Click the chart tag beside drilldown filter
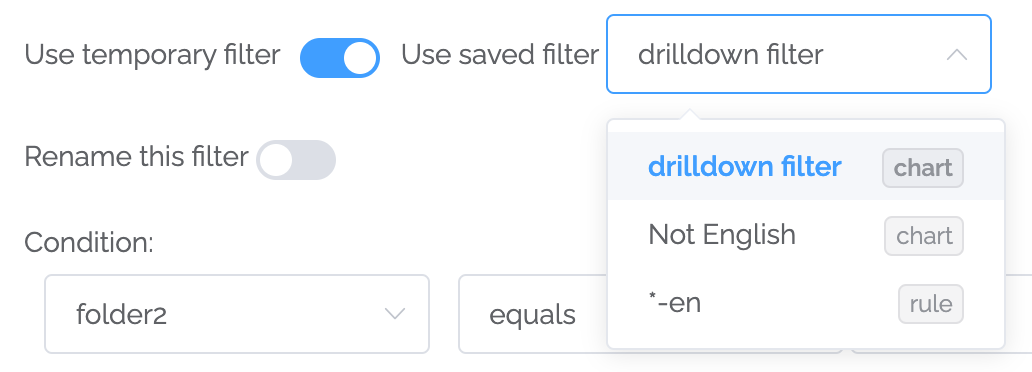Viewport: 1032px width, 372px height. click(923, 168)
